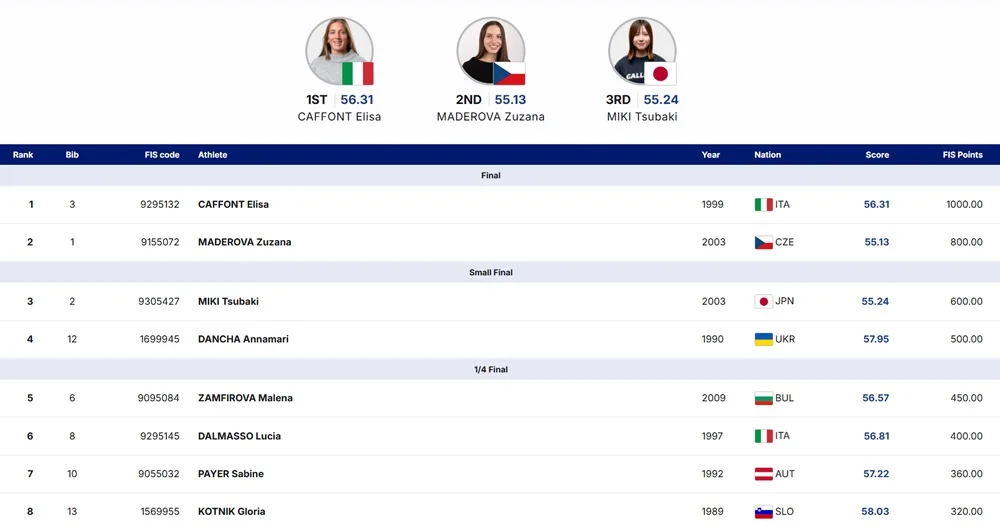Open DANCHA Annamari athlete profile
Viewport: 1000px width, 527px height.
point(243,339)
